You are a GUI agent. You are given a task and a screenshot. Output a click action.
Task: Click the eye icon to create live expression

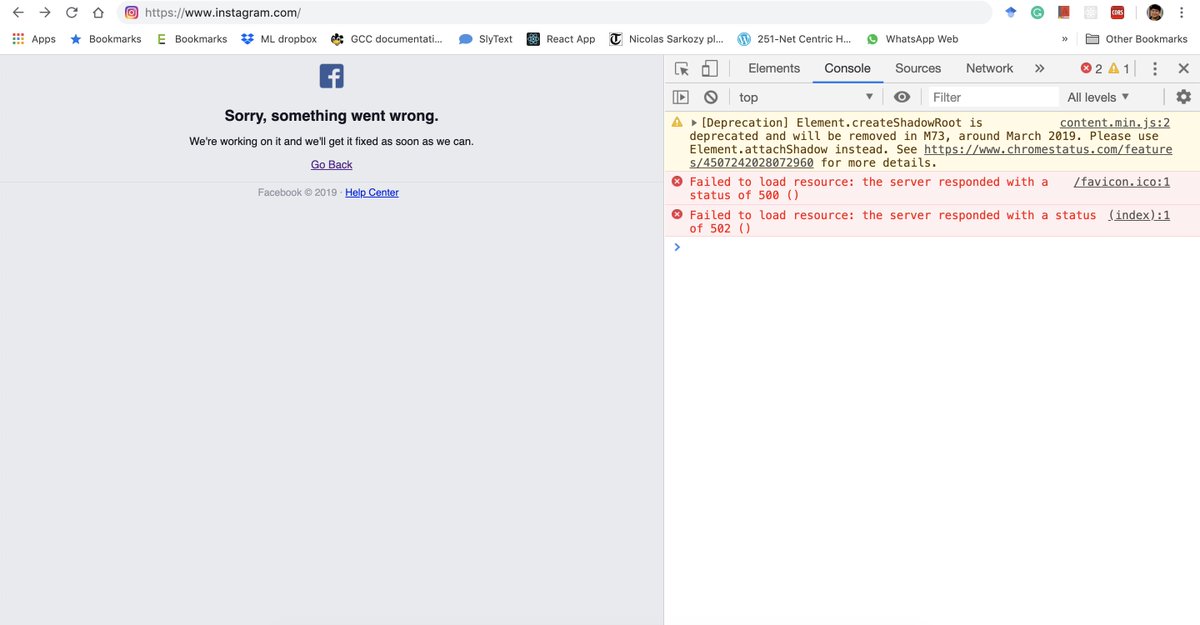pyautogui.click(x=902, y=97)
